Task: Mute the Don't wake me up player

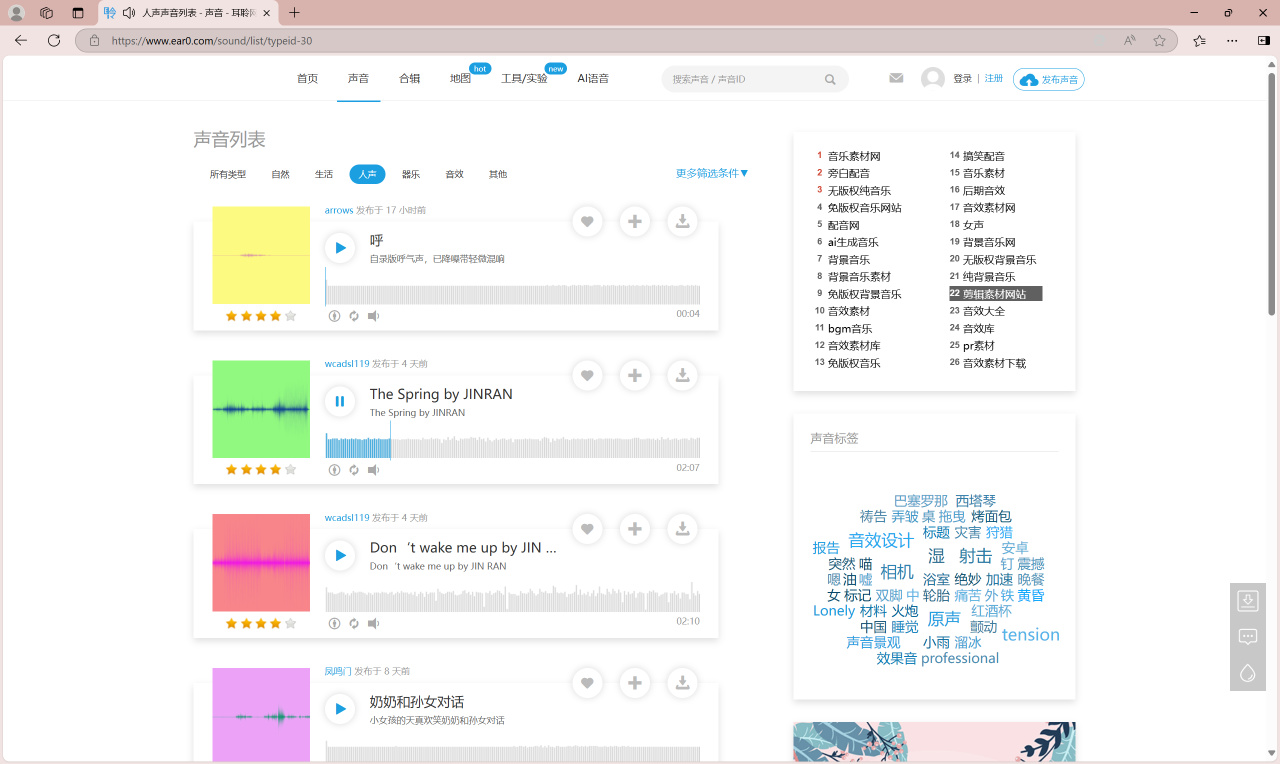Action: click(373, 624)
